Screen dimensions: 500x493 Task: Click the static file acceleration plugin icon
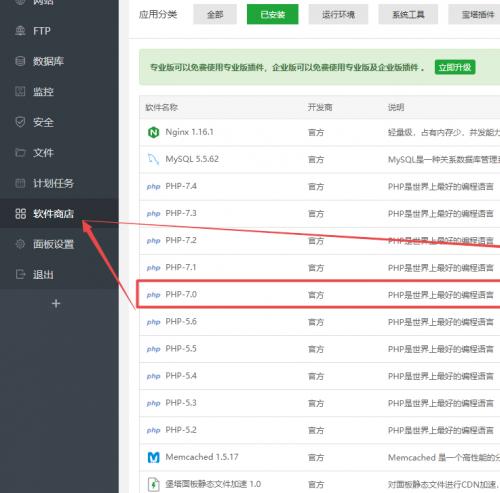[153, 484]
